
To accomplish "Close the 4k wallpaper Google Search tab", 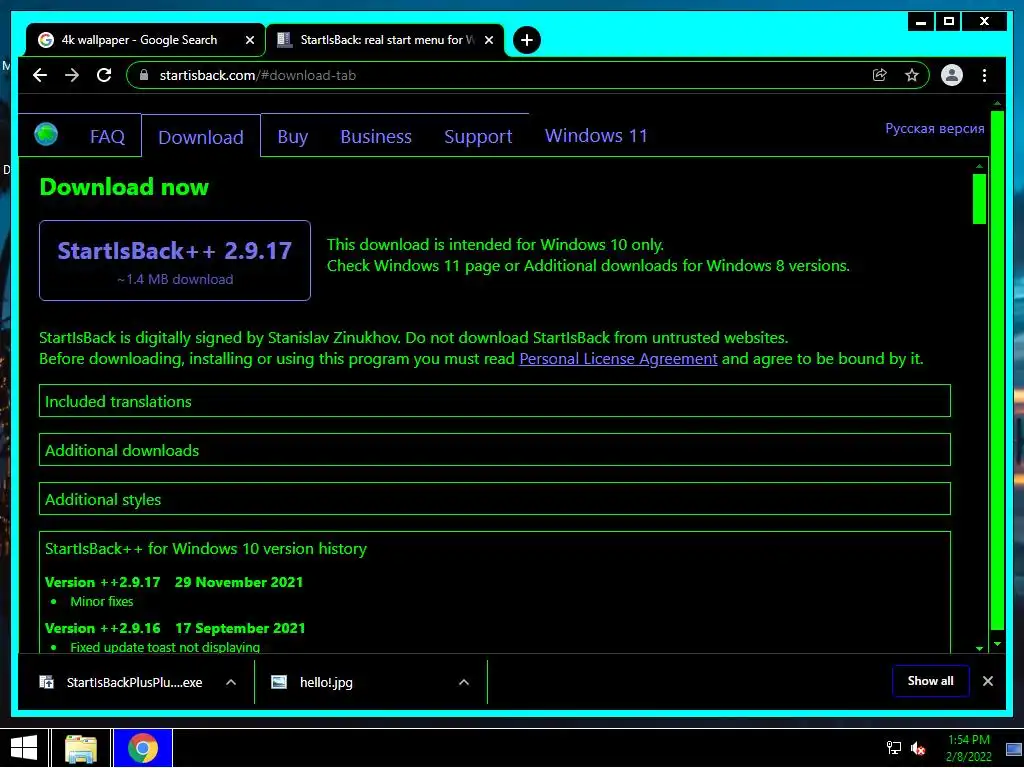I will click(249, 40).
